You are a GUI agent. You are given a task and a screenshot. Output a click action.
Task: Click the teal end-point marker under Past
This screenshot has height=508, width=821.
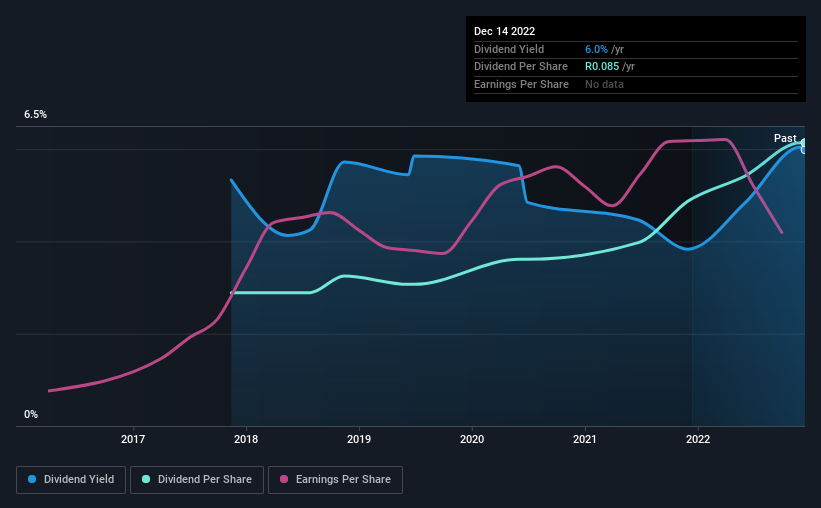[x=804, y=143]
